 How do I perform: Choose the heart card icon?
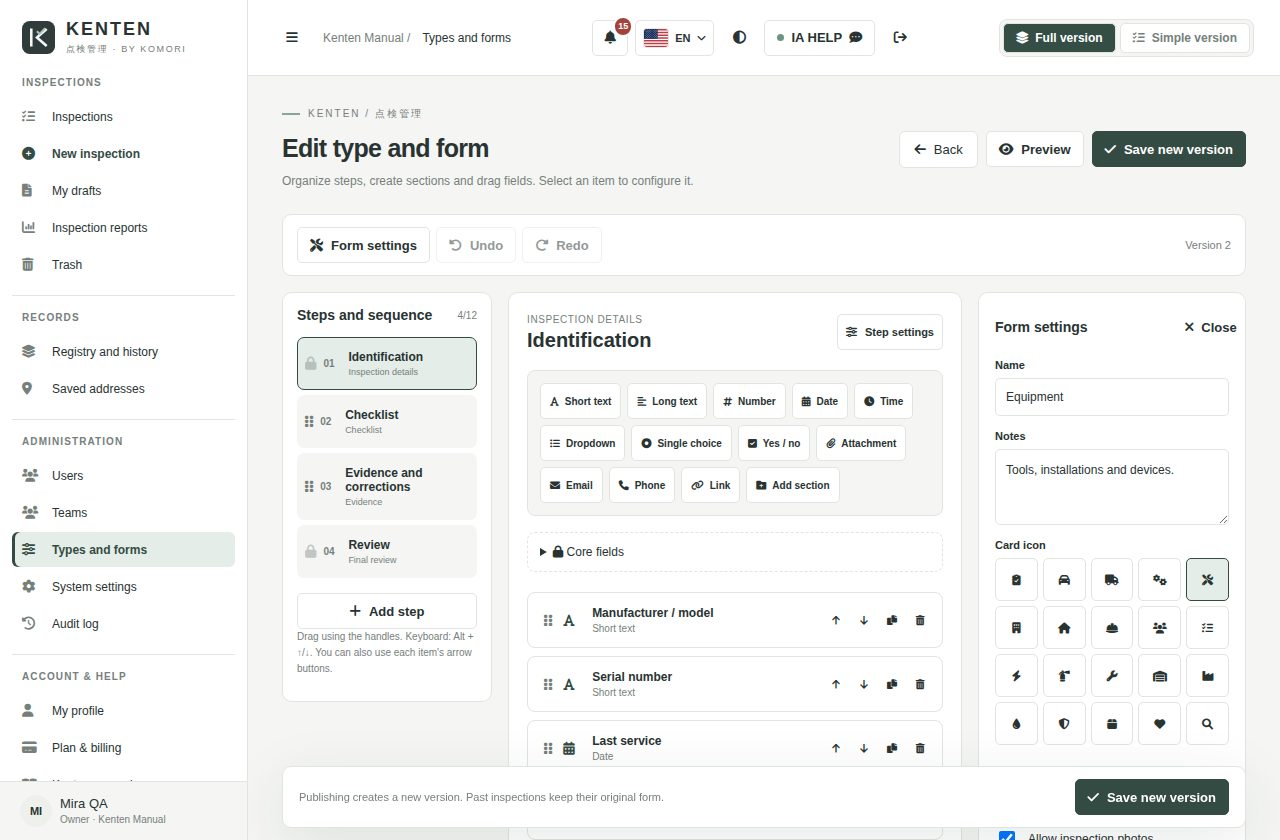point(1160,723)
